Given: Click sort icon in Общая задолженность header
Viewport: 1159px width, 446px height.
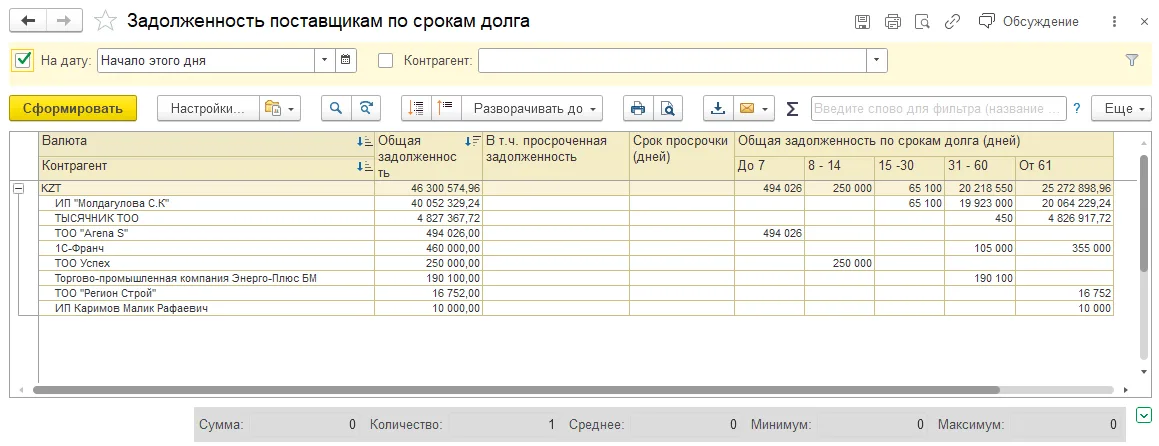Looking at the screenshot, I should pyautogui.click(x=472, y=141).
